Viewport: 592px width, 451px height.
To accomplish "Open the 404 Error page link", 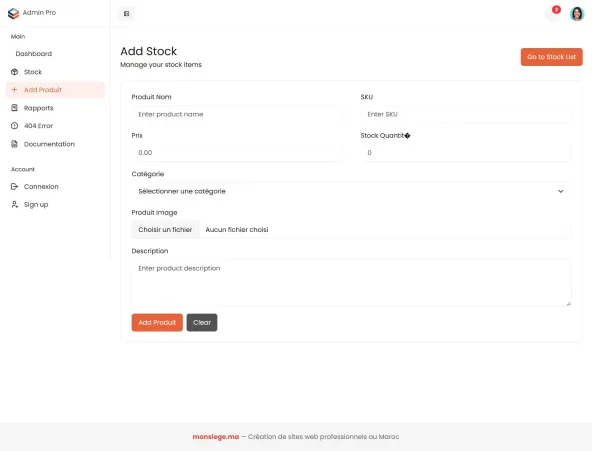I will (56, 126).
